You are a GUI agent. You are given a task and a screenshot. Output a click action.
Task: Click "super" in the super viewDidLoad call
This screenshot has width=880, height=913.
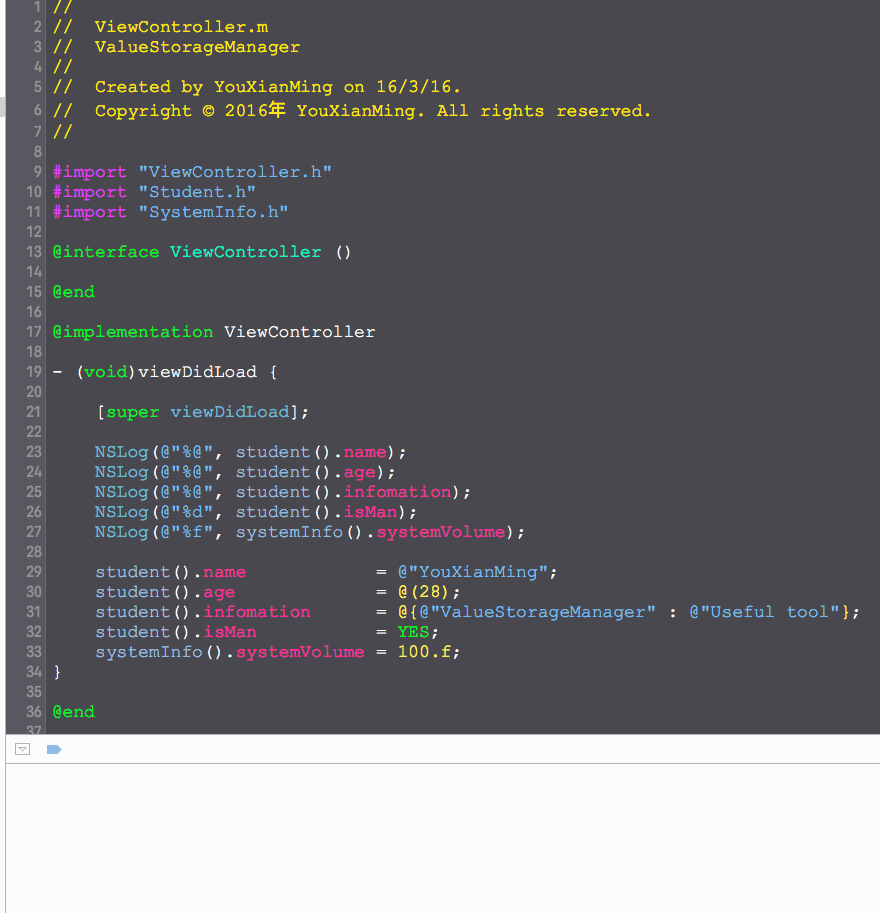133,412
